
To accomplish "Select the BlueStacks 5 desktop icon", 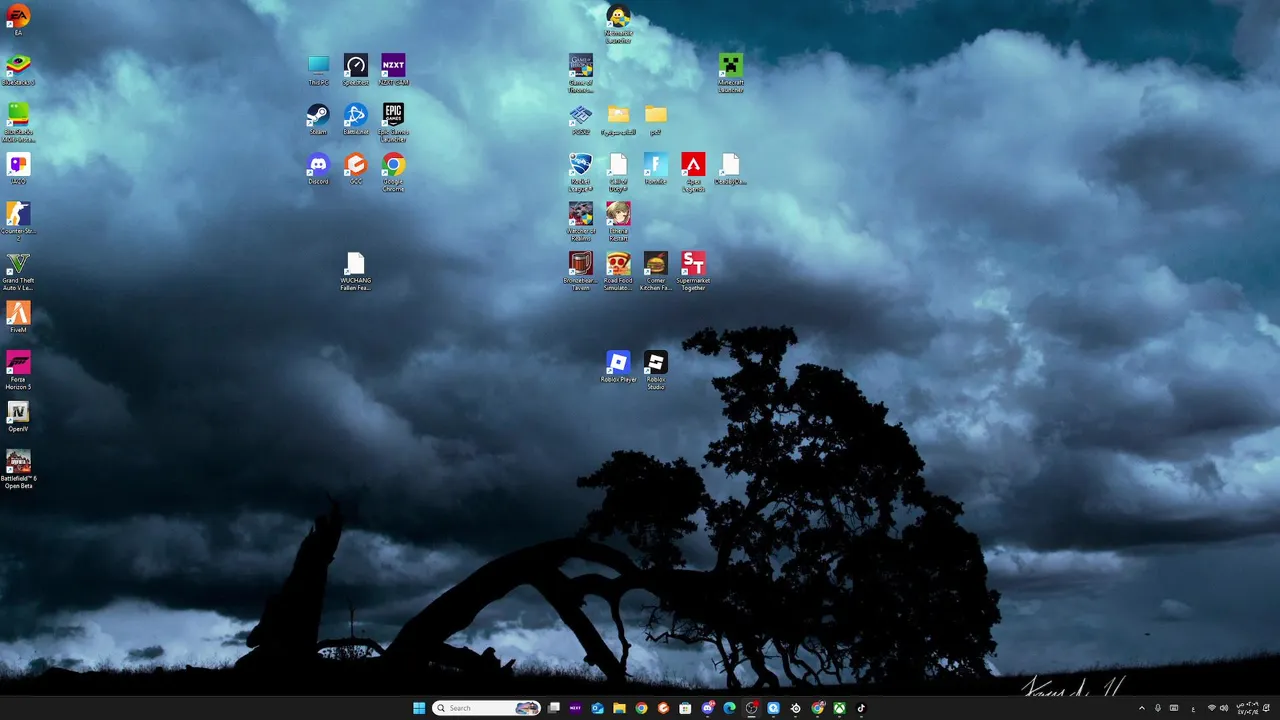I will point(18,69).
